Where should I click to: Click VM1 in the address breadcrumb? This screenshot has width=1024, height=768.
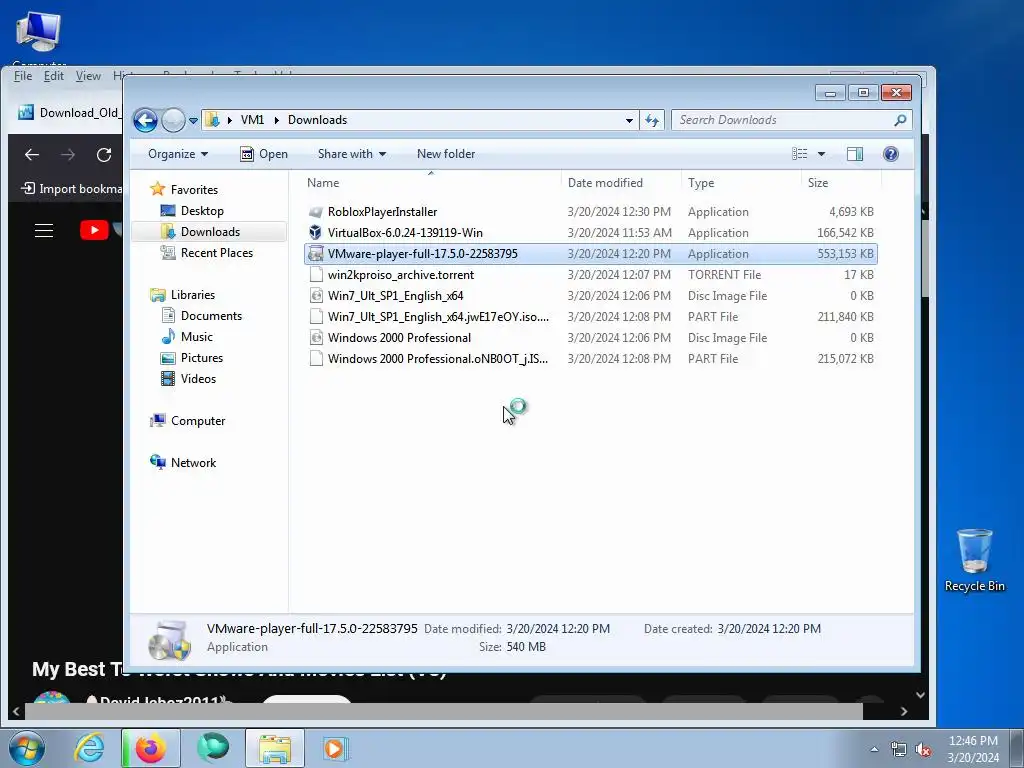click(252, 120)
